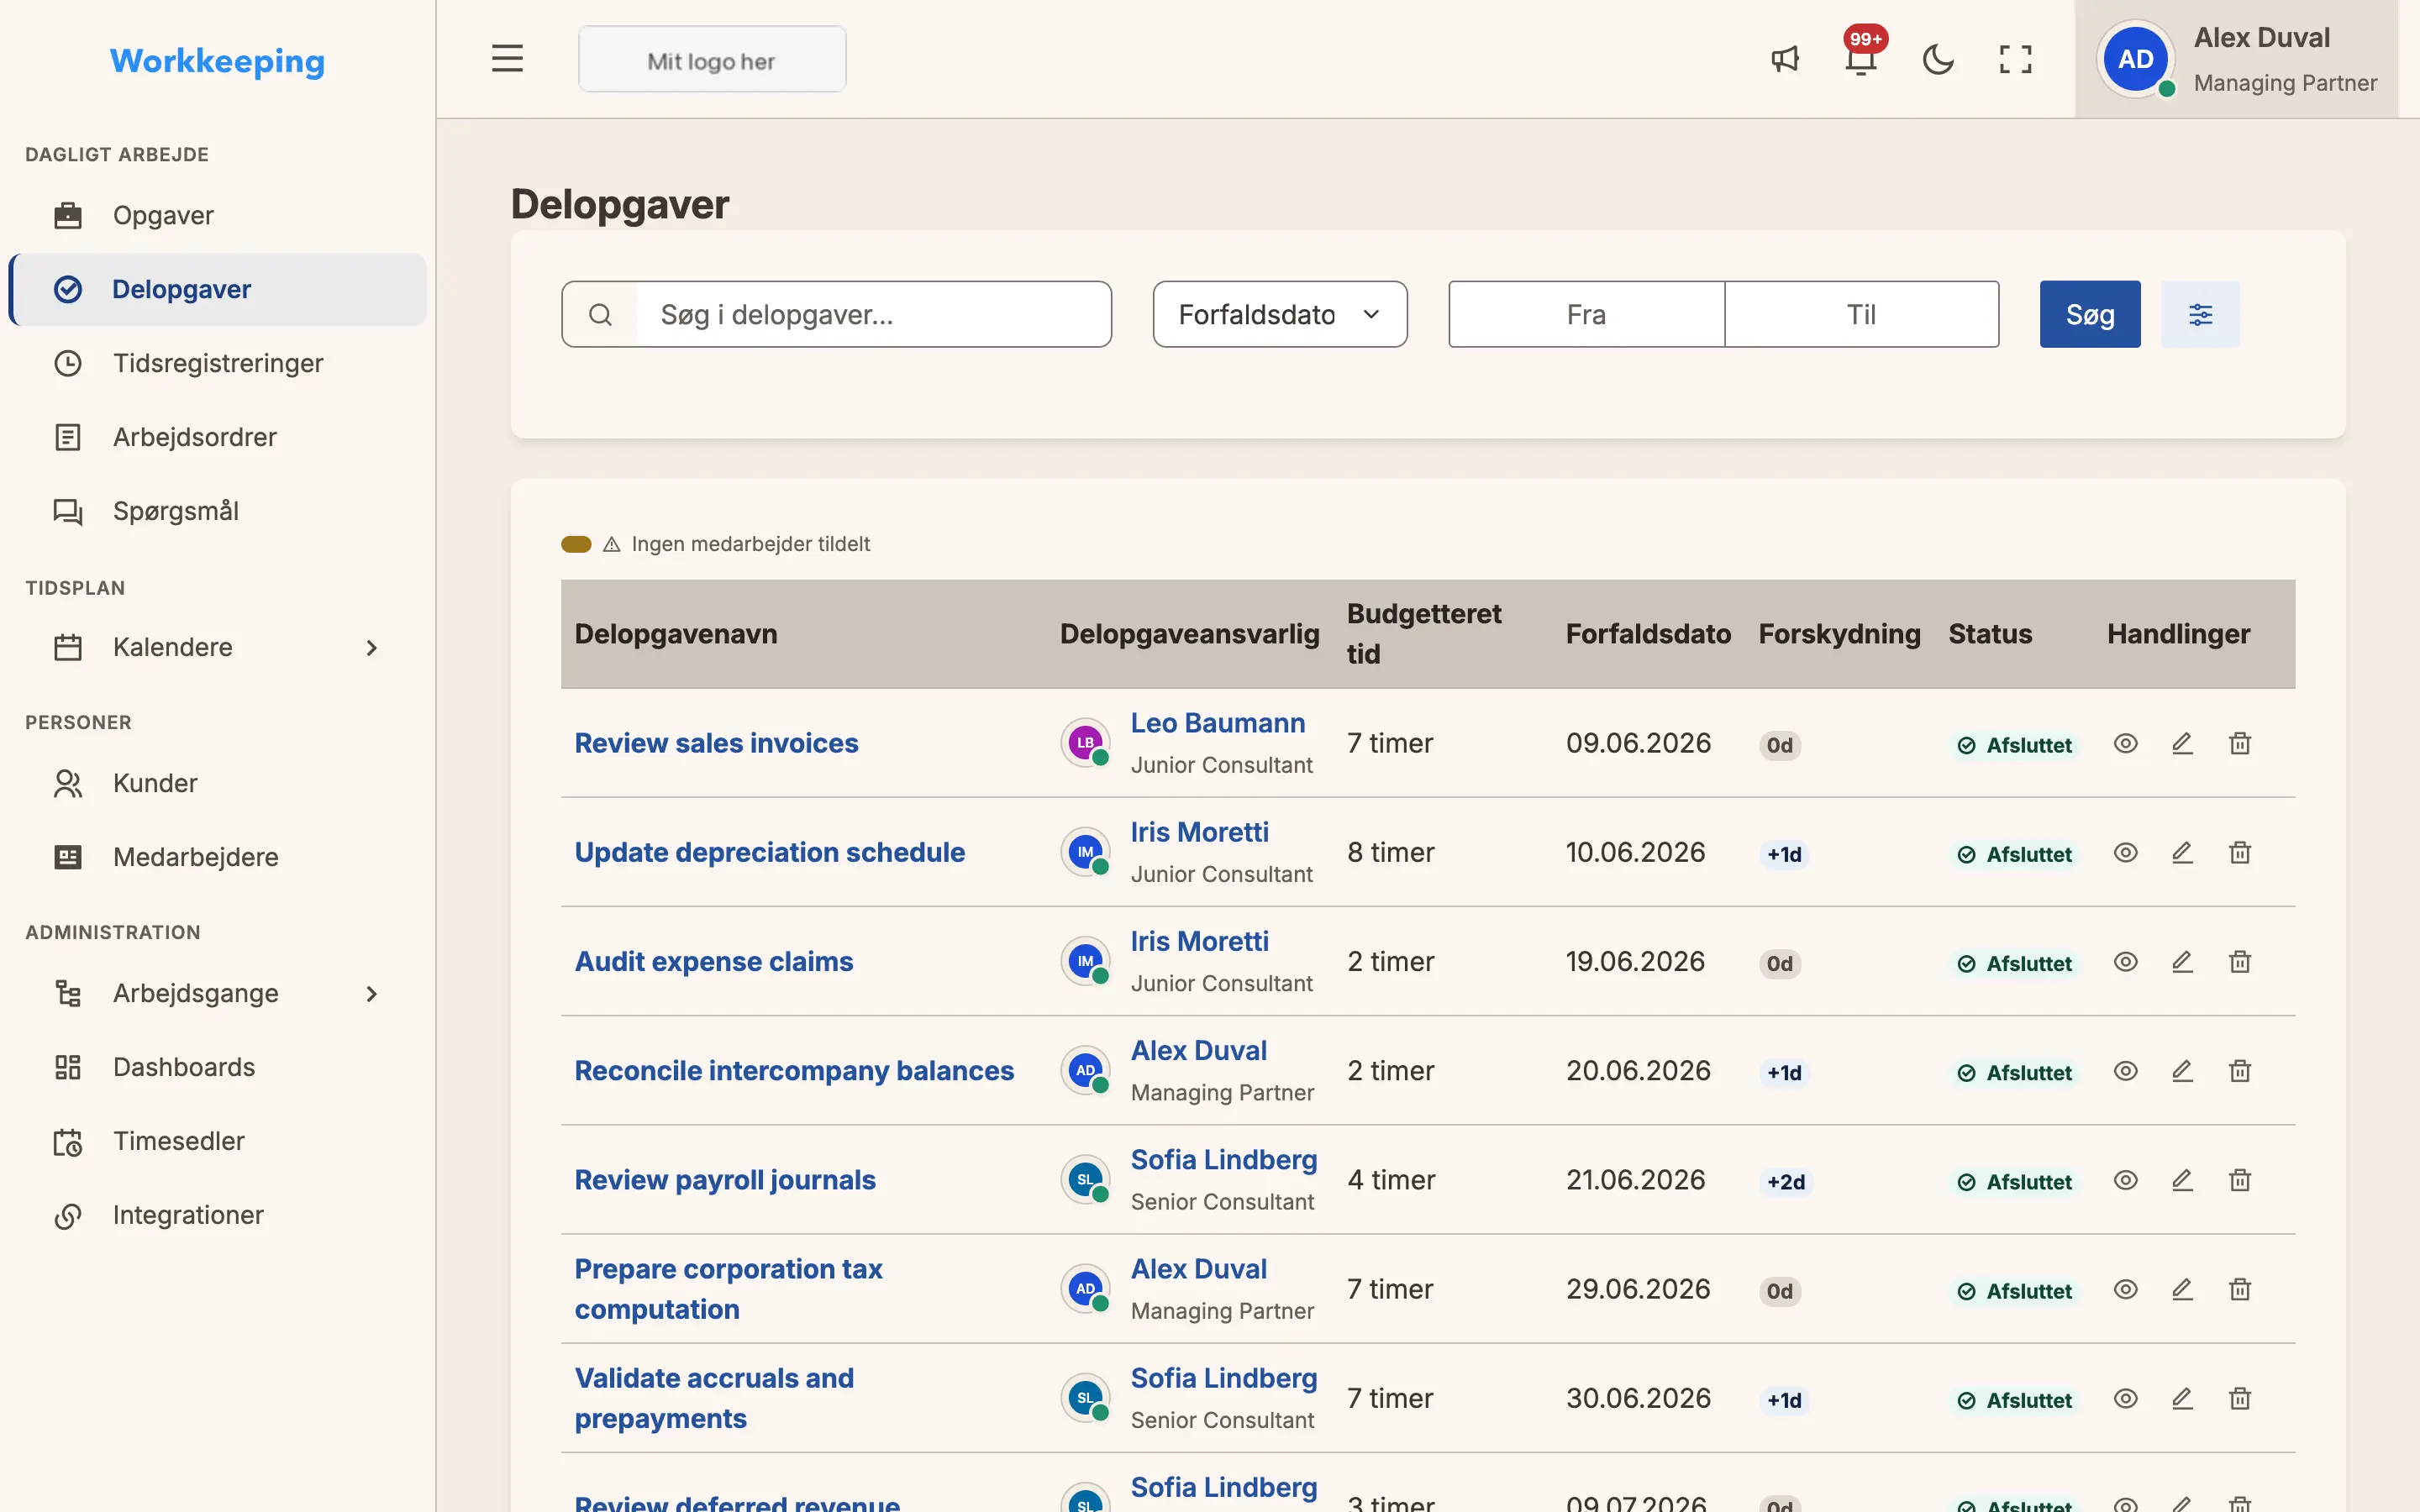The height and width of the screenshot is (1512, 2420).
Task: Toggle dark mode with moon icon
Action: coord(1938,59)
